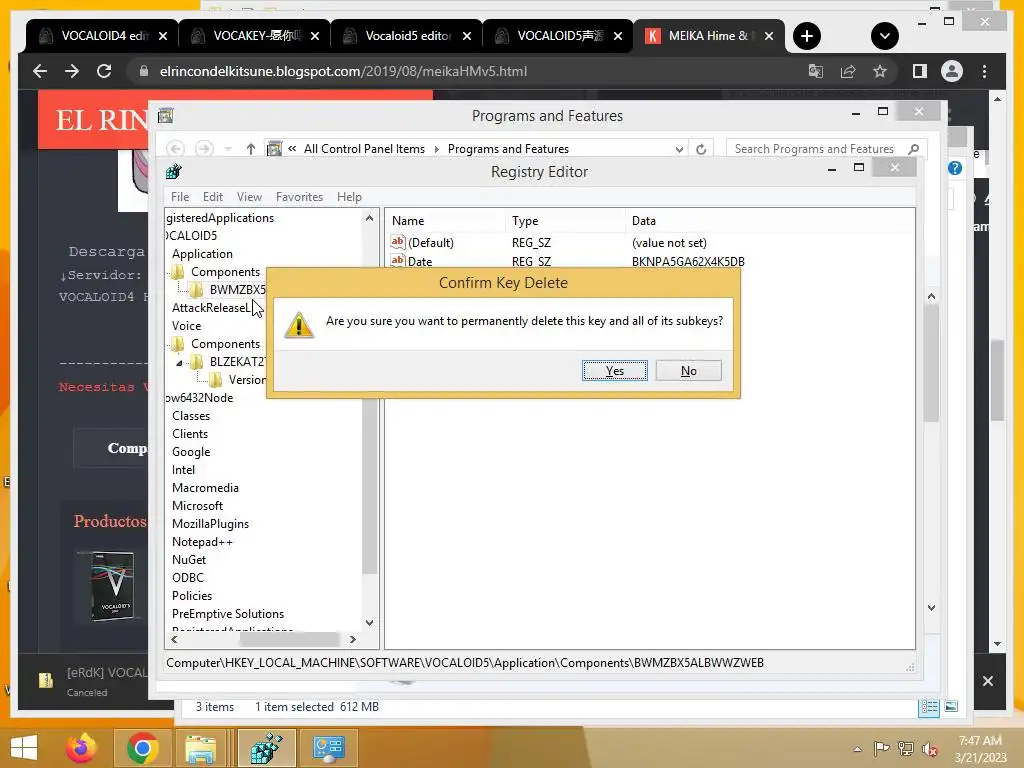The width and height of the screenshot is (1024, 768).
Task: Select the Google key in the tree
Action: click(191, 452)
